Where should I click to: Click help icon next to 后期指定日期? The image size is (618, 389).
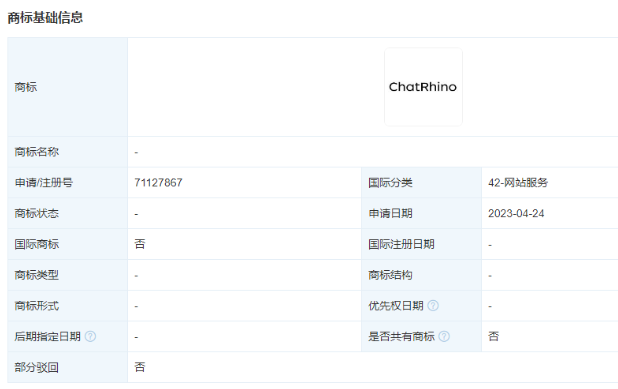tap(90, 337)
